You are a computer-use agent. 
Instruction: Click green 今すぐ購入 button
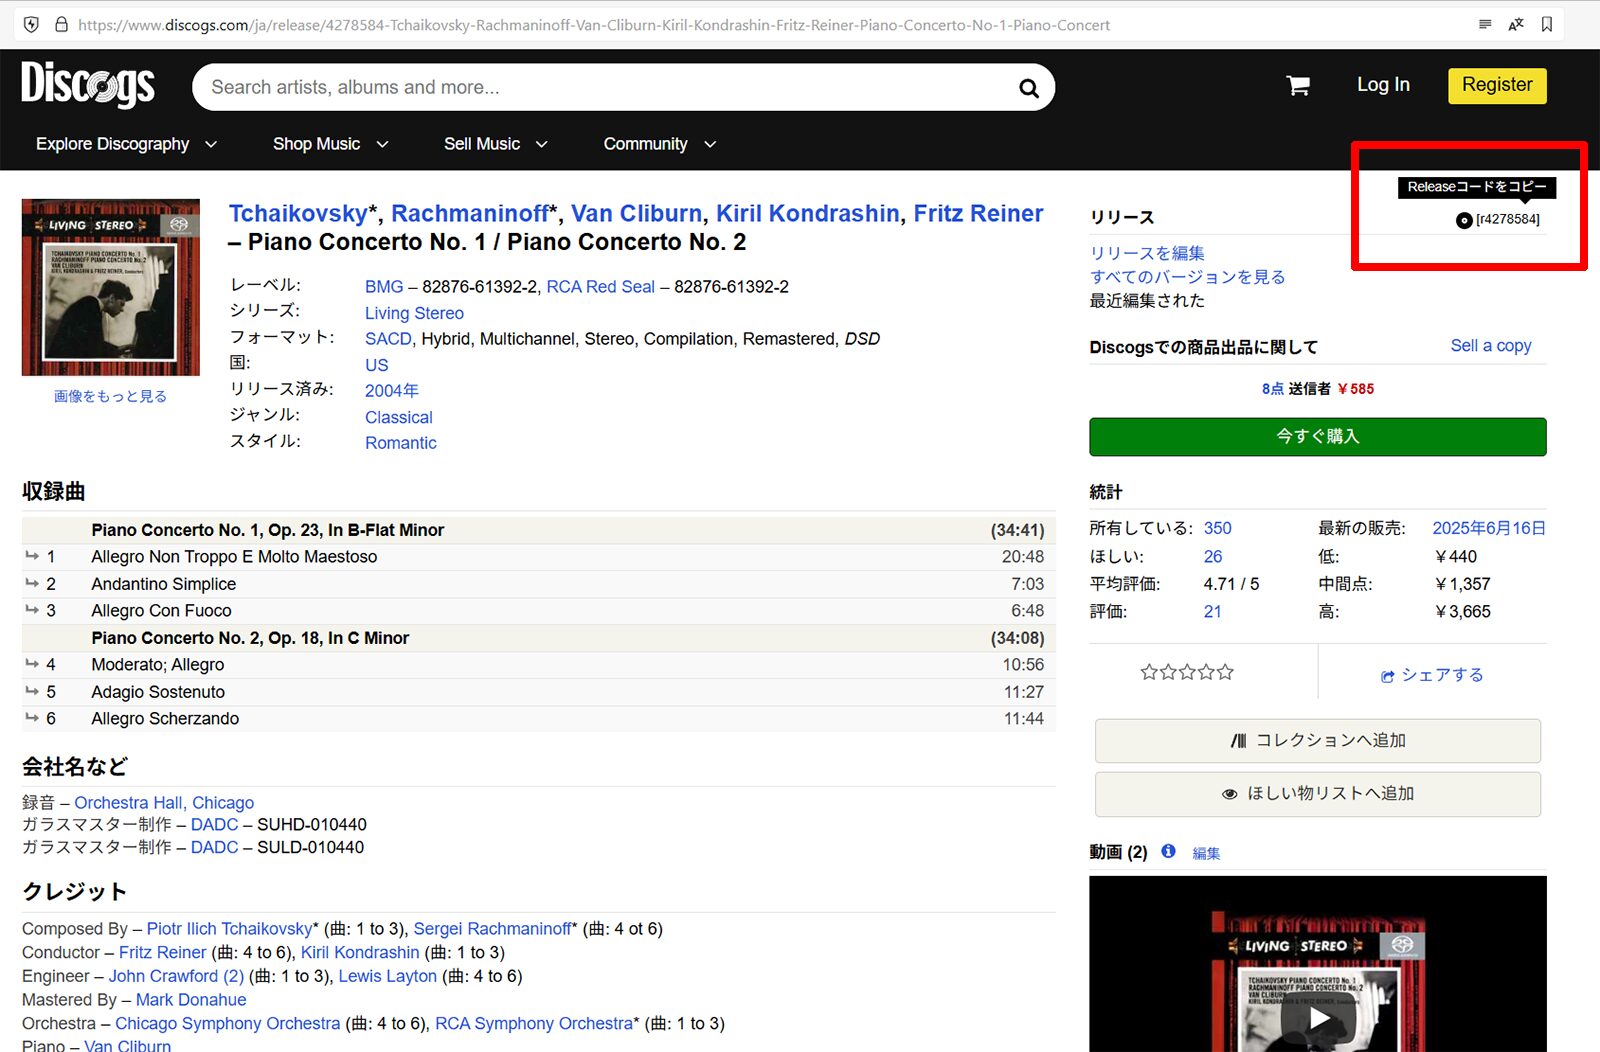(x=1318, y=437)
